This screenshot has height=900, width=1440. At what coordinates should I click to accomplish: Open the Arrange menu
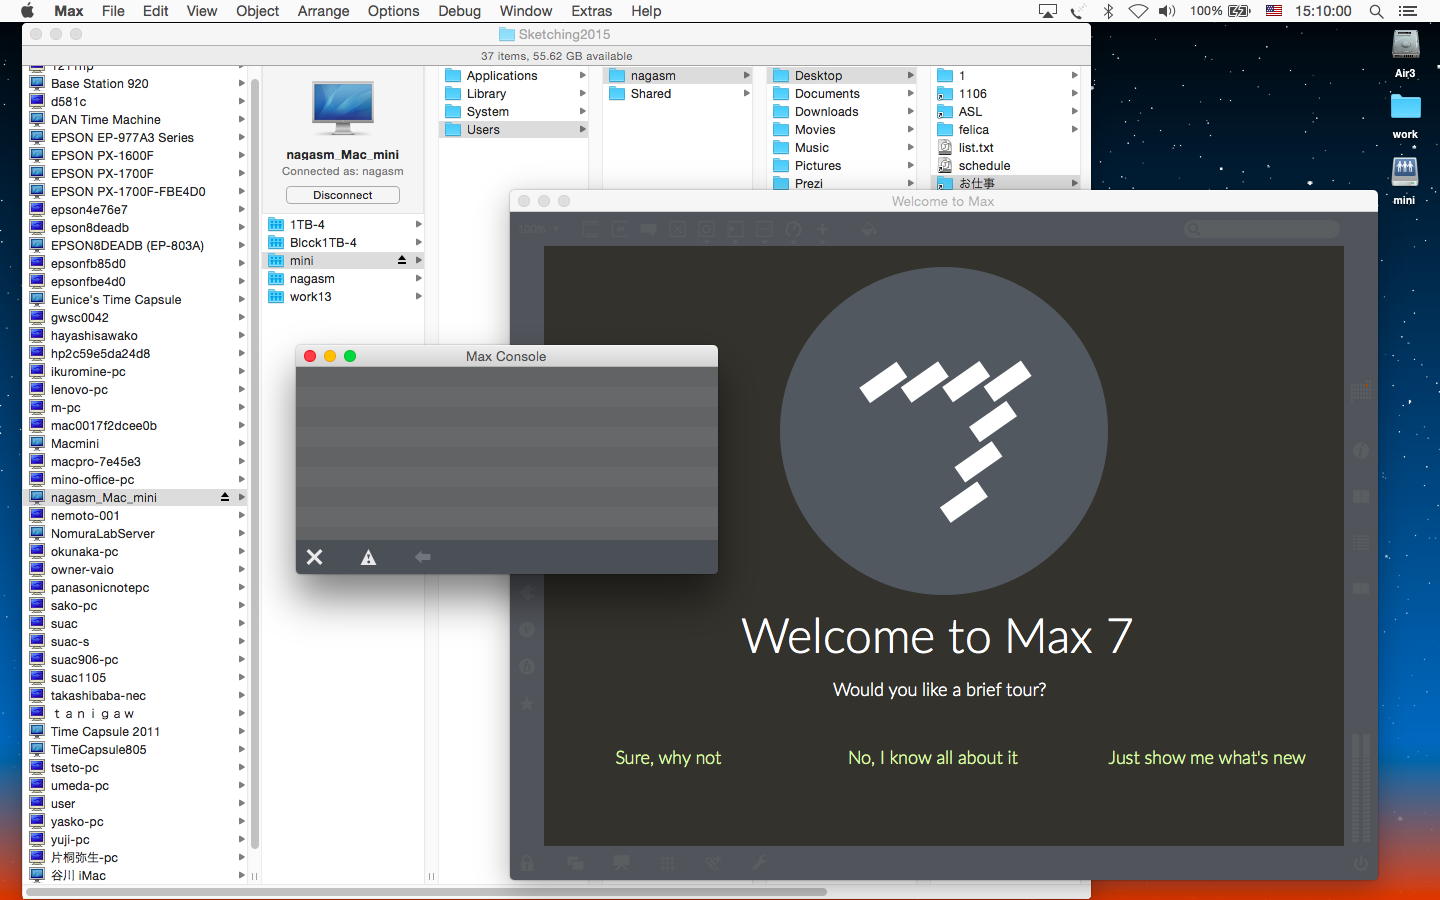coord(323,11)
